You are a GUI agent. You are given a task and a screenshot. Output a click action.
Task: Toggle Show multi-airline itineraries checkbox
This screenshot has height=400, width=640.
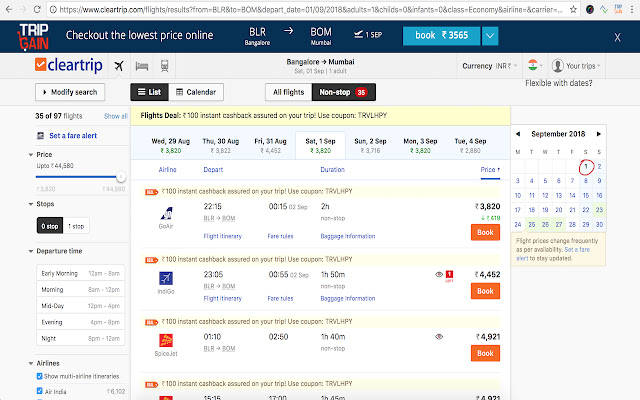(40, 376)
